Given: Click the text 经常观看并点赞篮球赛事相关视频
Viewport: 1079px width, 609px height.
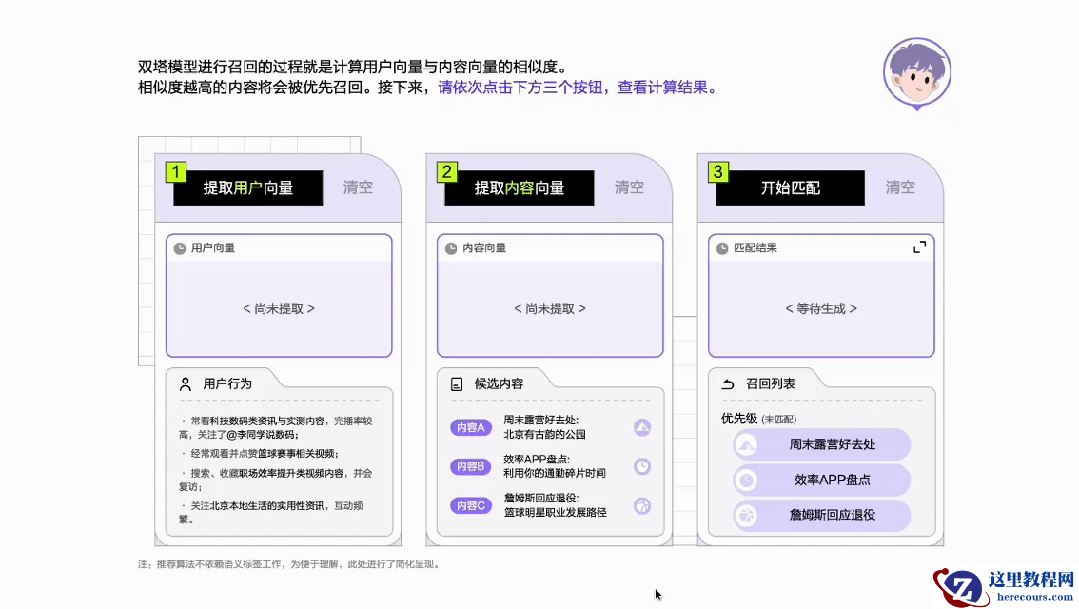Looking at the screenshot, I should point(260,453).
